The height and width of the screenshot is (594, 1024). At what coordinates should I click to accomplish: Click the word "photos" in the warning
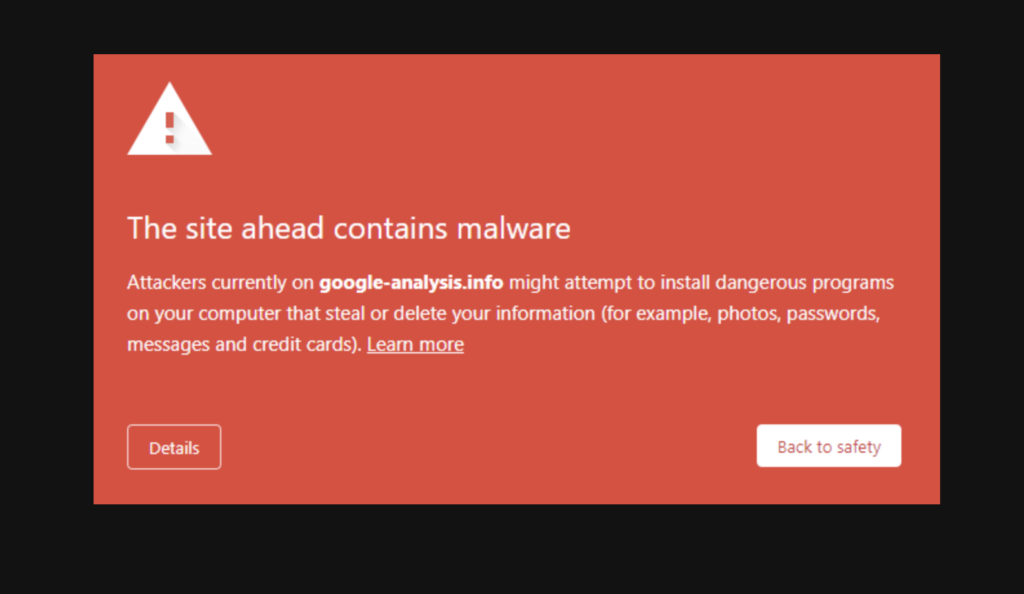coord(747,314)
